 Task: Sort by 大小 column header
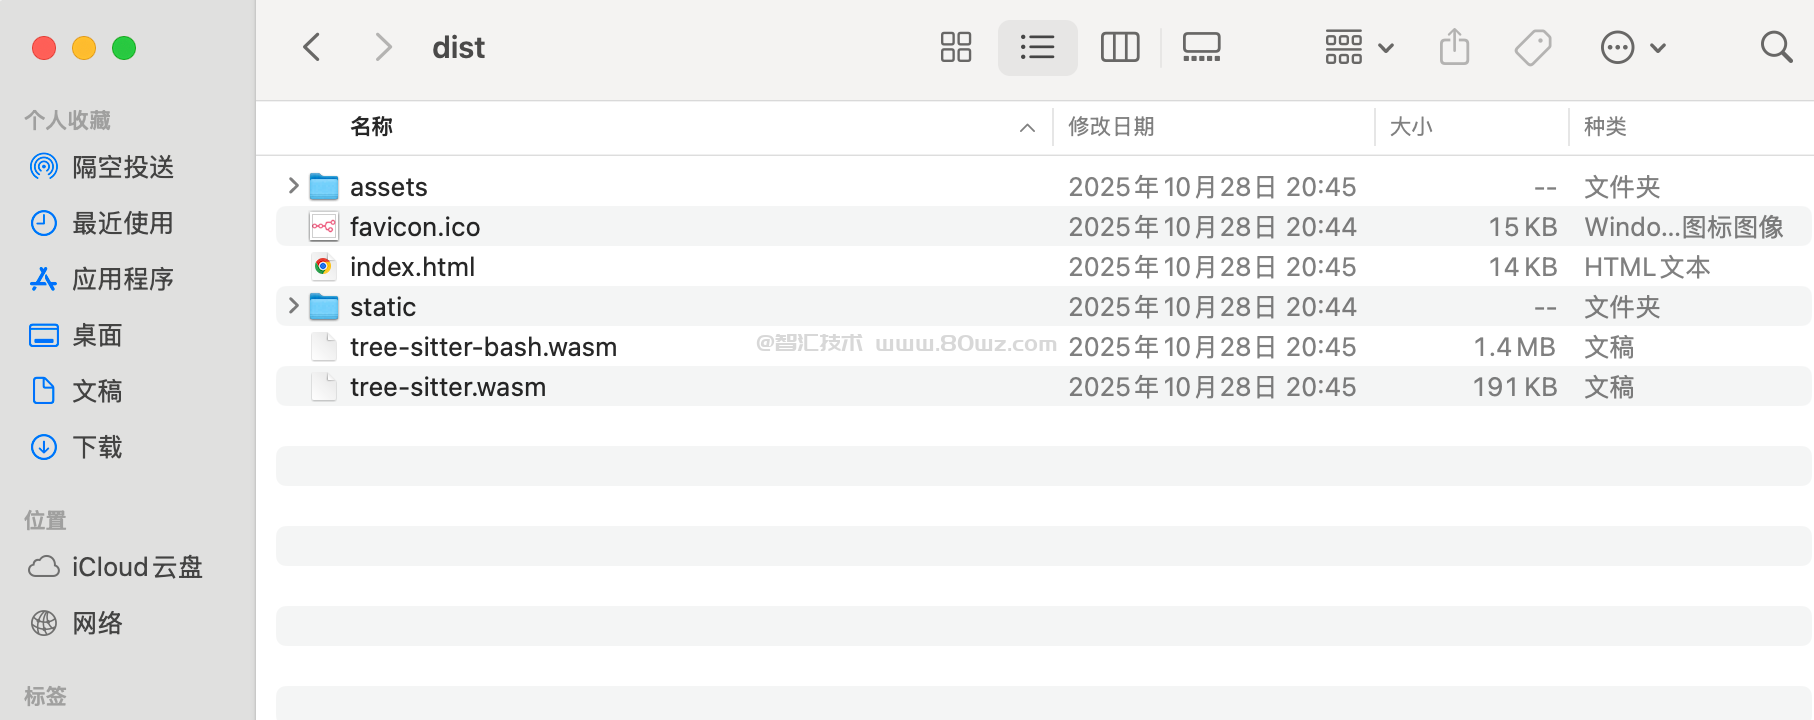click(x=1410, y=127)
